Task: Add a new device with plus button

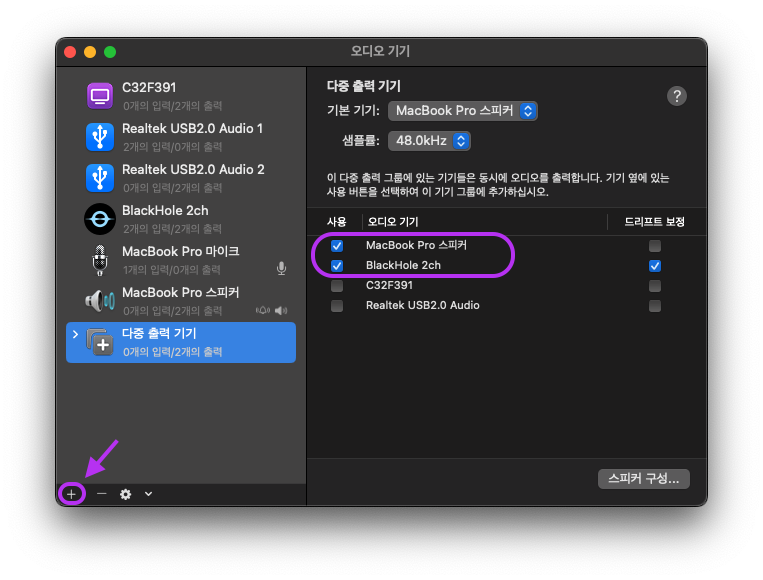Action: pyautogui.click(x=72, y=494)
